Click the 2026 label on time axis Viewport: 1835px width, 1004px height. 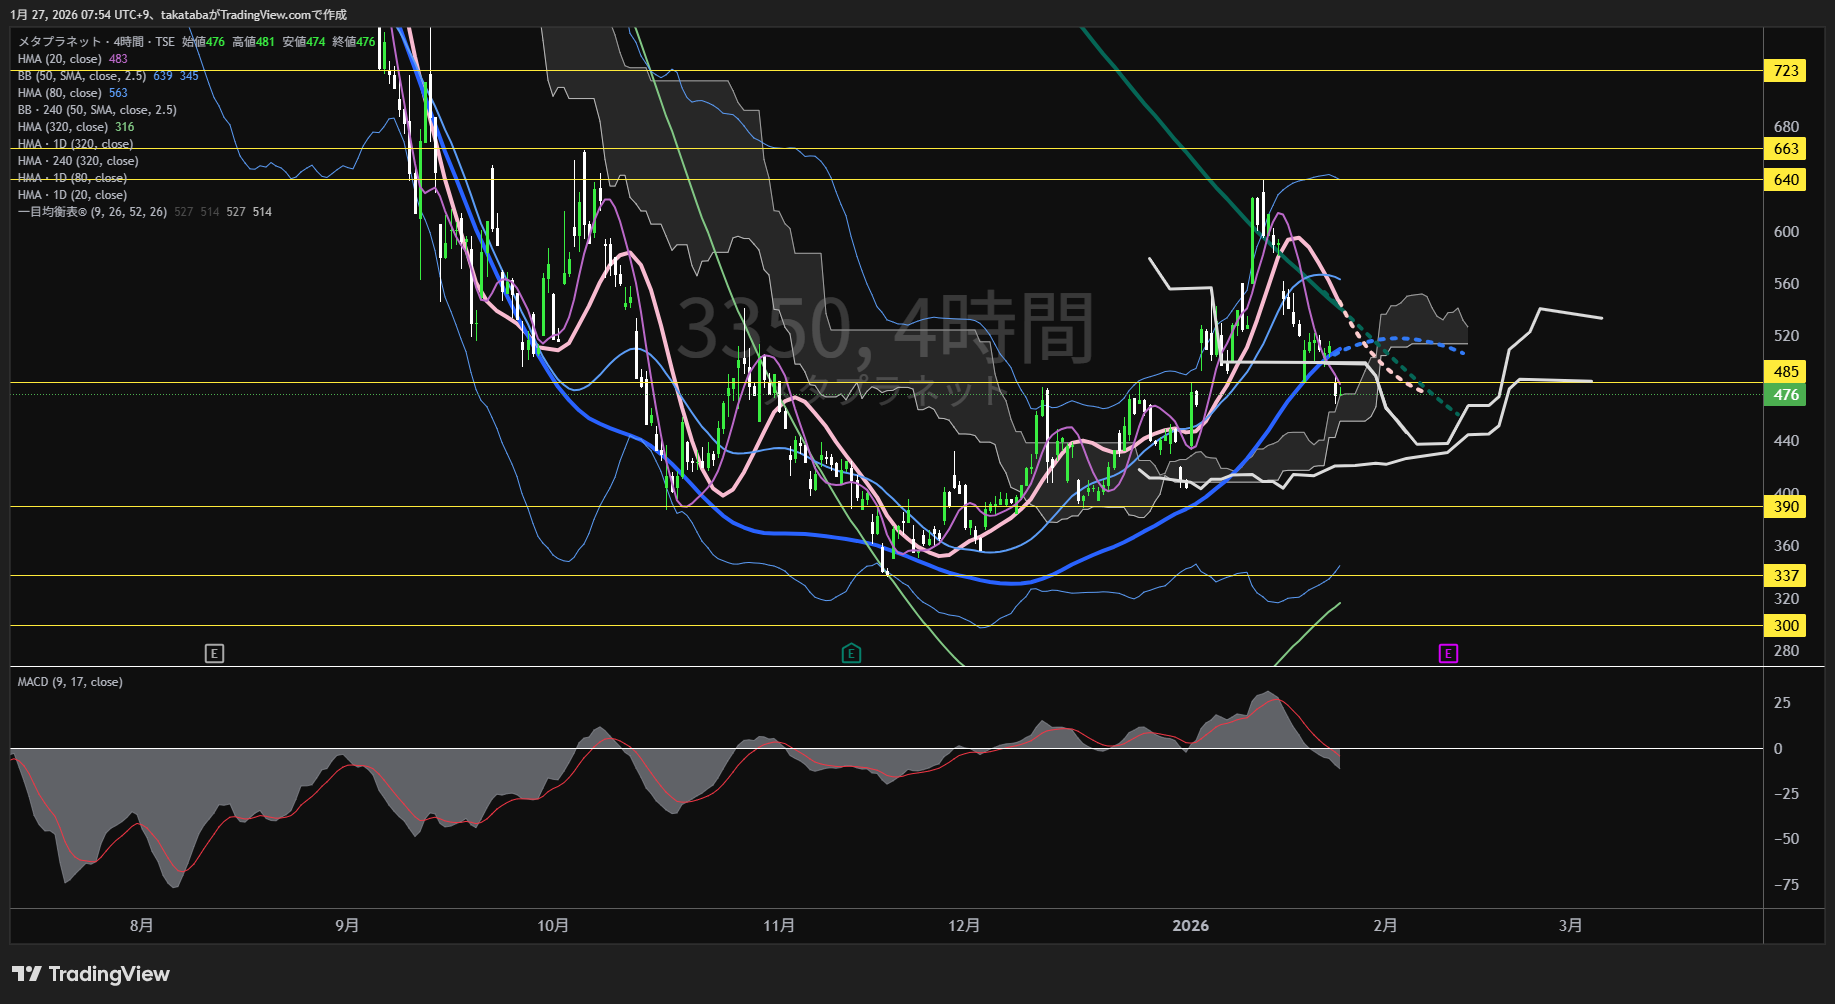pyautogui.click(x=1190, y=926)
